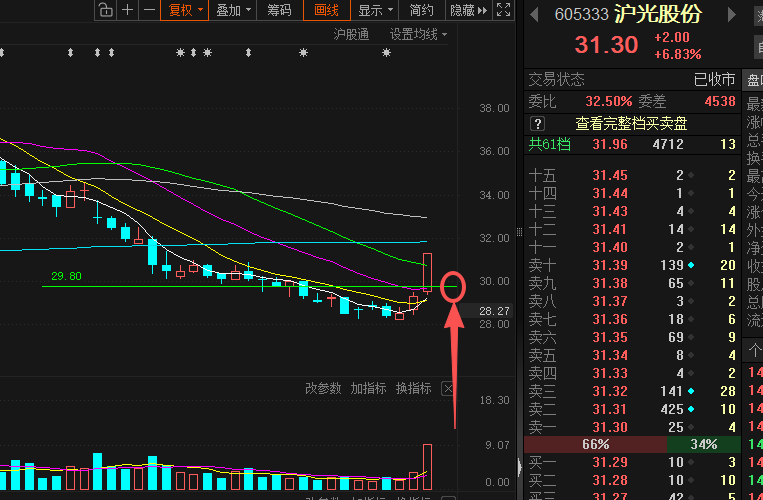Click the 委比 32.50% value

click(x=608, y=101)
